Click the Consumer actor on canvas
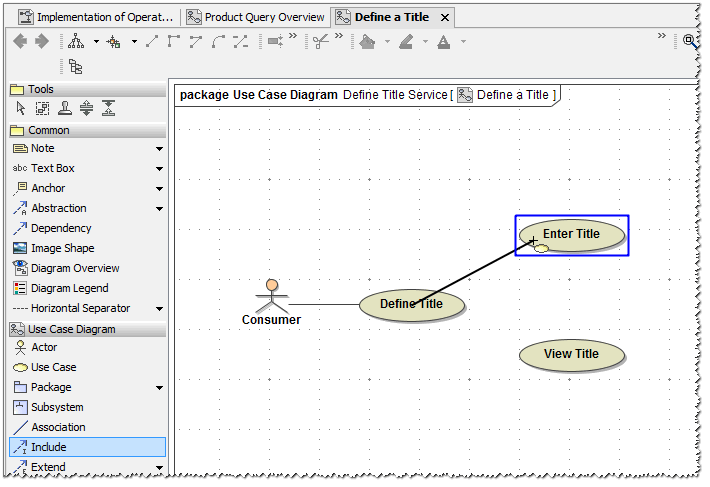This screenshot has width=710, height=487. point(271,301)
